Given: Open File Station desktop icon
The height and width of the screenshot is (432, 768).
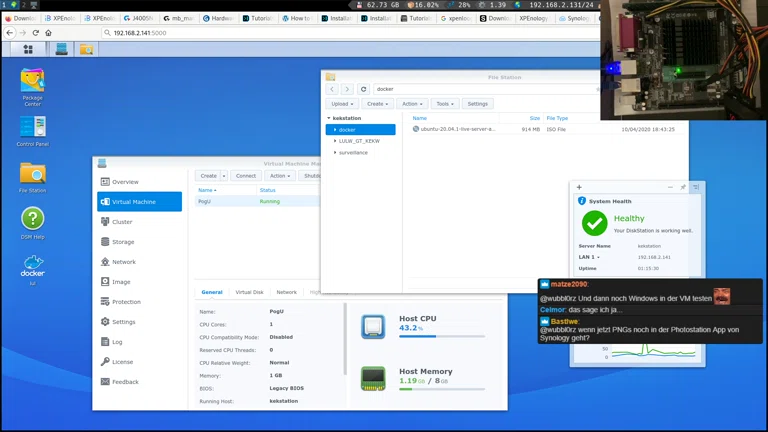Looking at the screenshot, I should (x=32, y=177).
